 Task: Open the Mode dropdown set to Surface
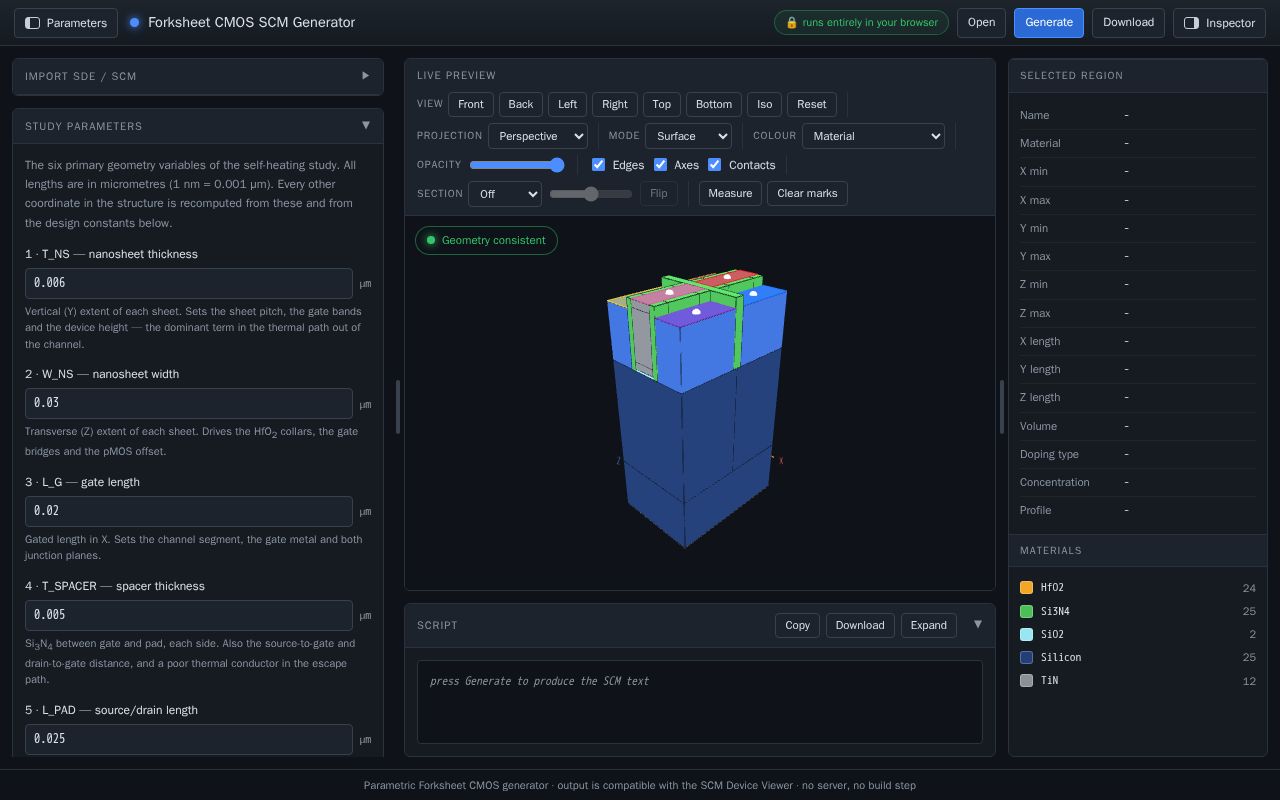click(x=688, y=136)
